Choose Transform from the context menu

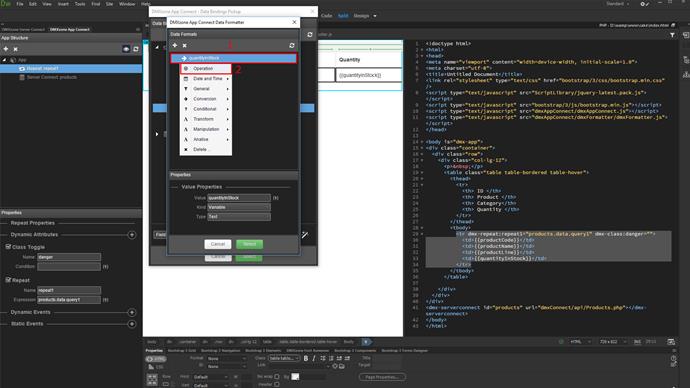(x=206, y=119)
